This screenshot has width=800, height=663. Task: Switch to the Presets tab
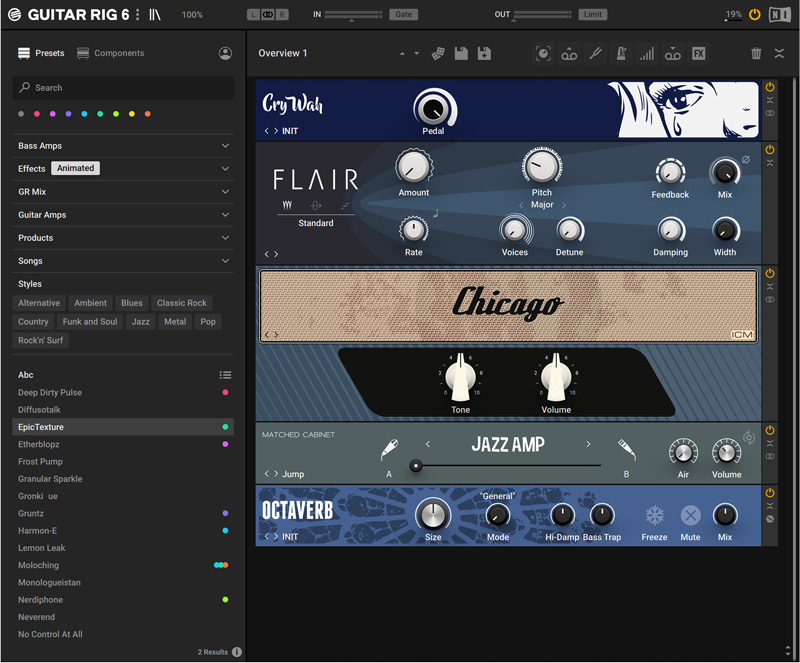point(41,53)
